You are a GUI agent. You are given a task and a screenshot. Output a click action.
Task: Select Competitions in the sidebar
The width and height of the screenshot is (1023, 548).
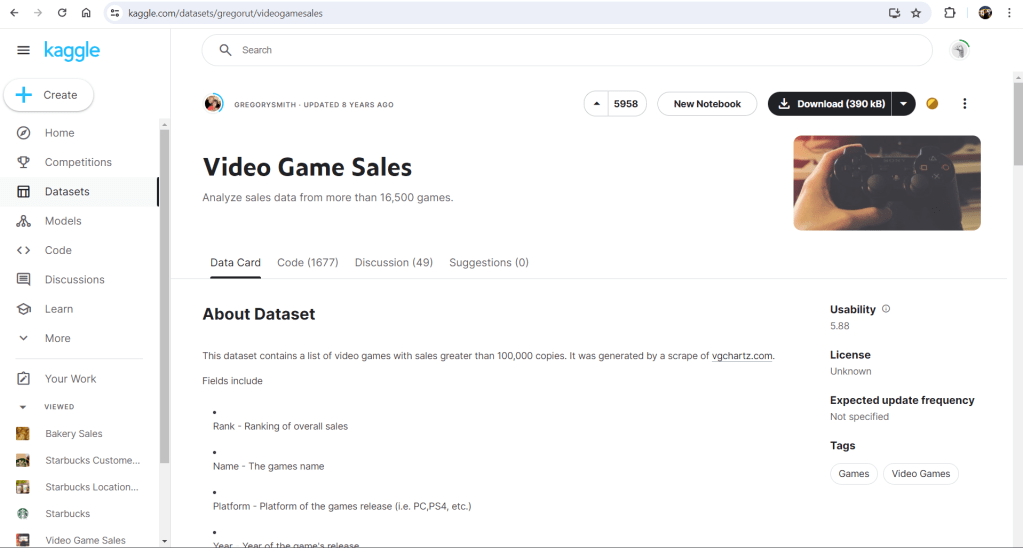[78, 162]
